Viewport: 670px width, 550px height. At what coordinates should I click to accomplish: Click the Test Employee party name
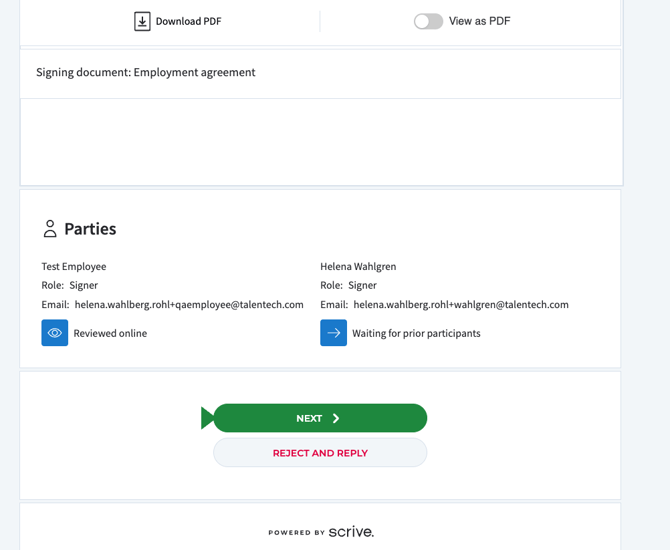pyautogui.click(x=74, y=267)
